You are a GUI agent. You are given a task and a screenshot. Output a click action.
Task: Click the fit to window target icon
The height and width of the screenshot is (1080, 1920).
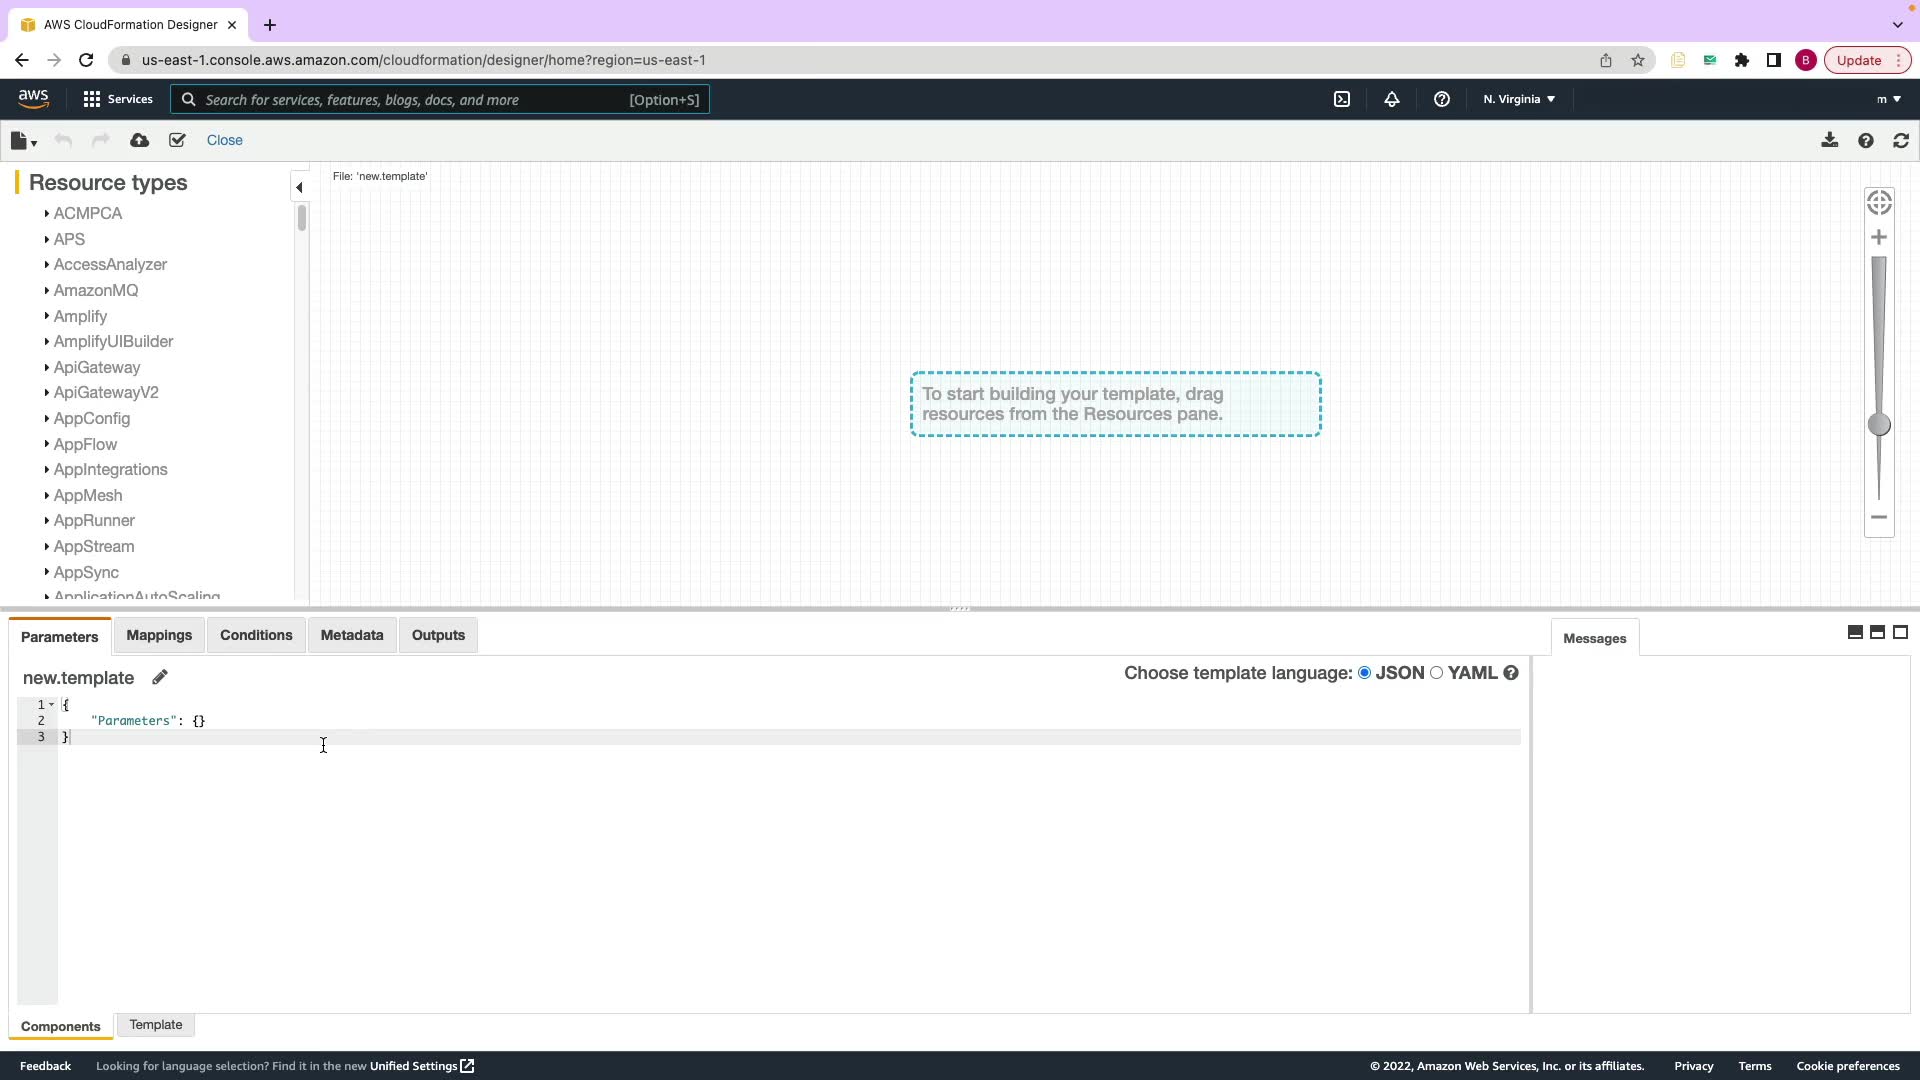[x=1879, y=203]
